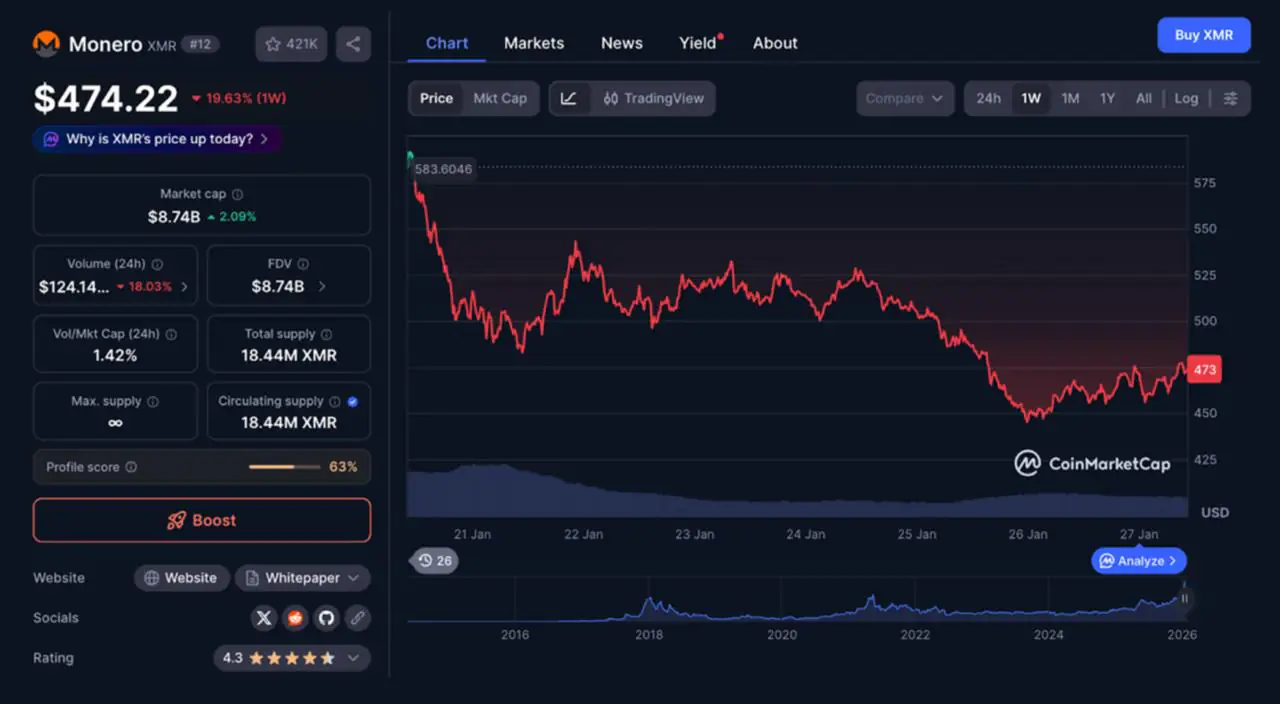Open the X (Twitter) social link
Viewport: 1280px width, 704px height.
264,618
